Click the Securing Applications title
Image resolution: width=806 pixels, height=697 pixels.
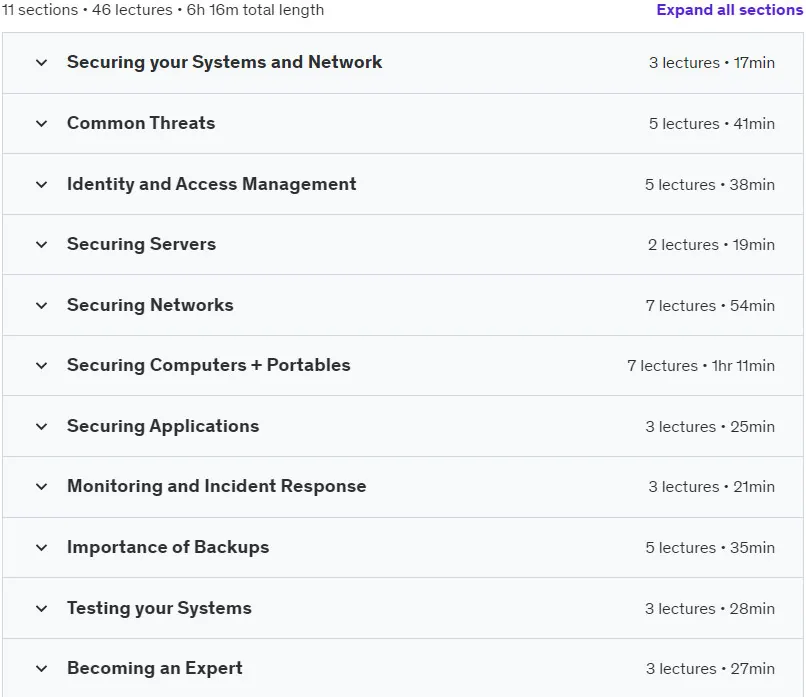click(x=163, y=426)
